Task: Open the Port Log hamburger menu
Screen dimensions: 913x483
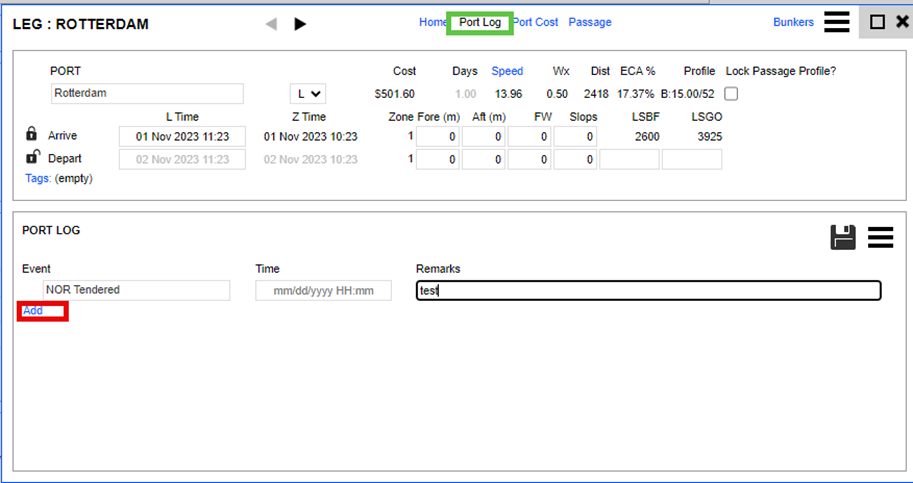Action: pos(881,237)
